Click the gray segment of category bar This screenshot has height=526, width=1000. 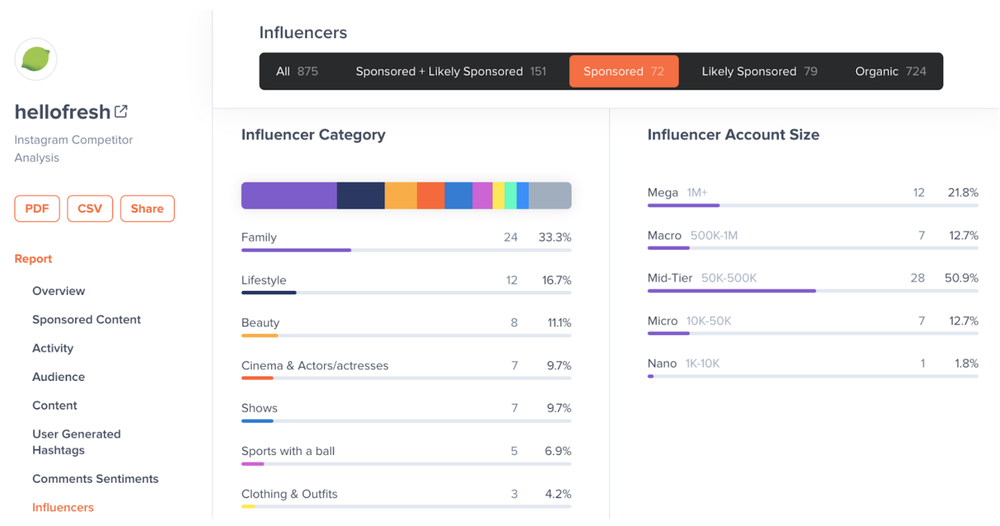click(550, 196)
